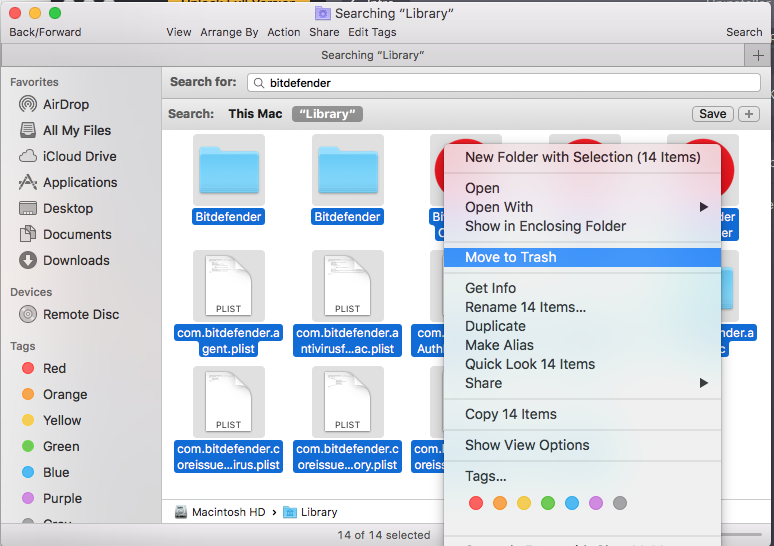Toggle the "Library" search scope
The width and height of the screenshot is (774, 546).
point(327,114)
